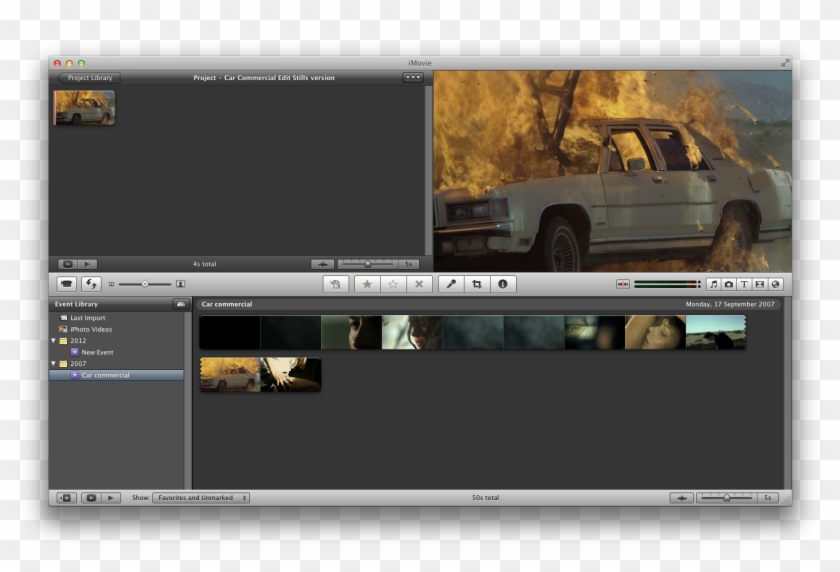Click the audio level meter in toolbar
The height and width of the screenshot is (572, 840).
tap(667, 284)
